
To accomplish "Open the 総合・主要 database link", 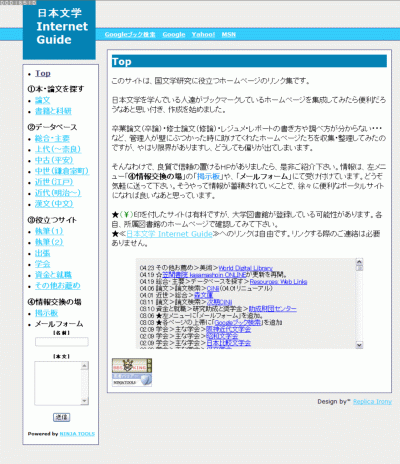I will coord(52,138).
